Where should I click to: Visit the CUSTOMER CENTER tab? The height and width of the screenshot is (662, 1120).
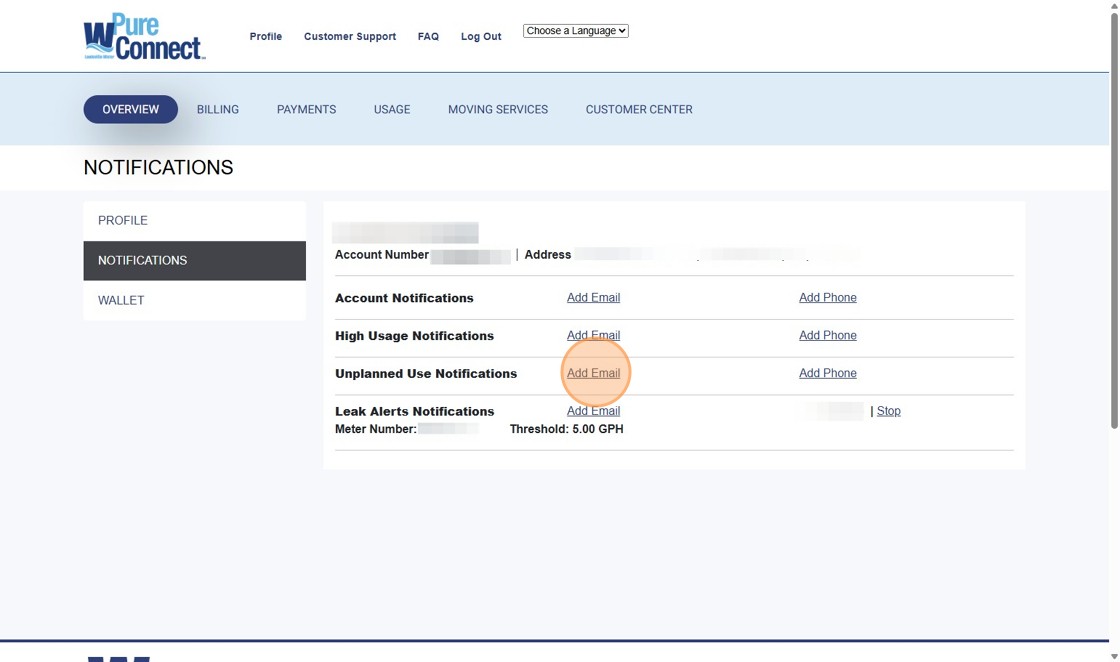(639, 109)
